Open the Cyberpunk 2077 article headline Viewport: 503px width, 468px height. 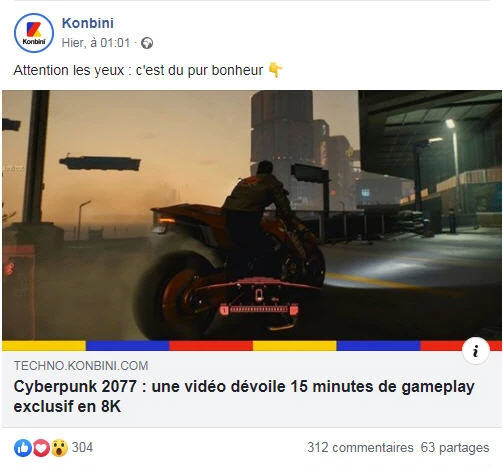point(244,396)
